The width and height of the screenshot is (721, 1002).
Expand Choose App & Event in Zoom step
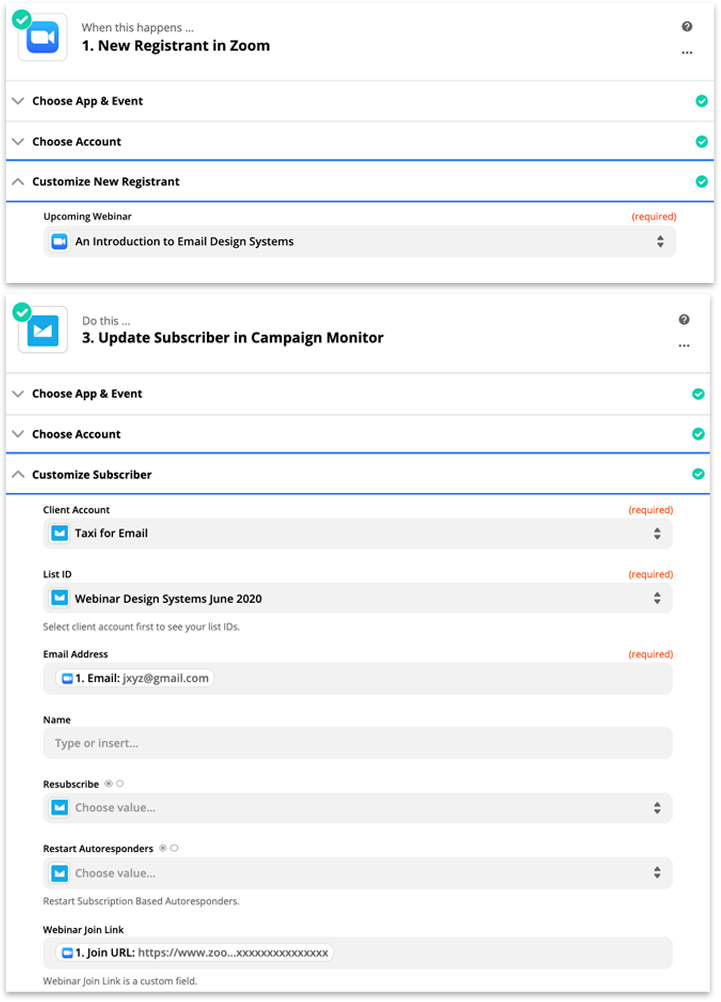coord(360,101)
